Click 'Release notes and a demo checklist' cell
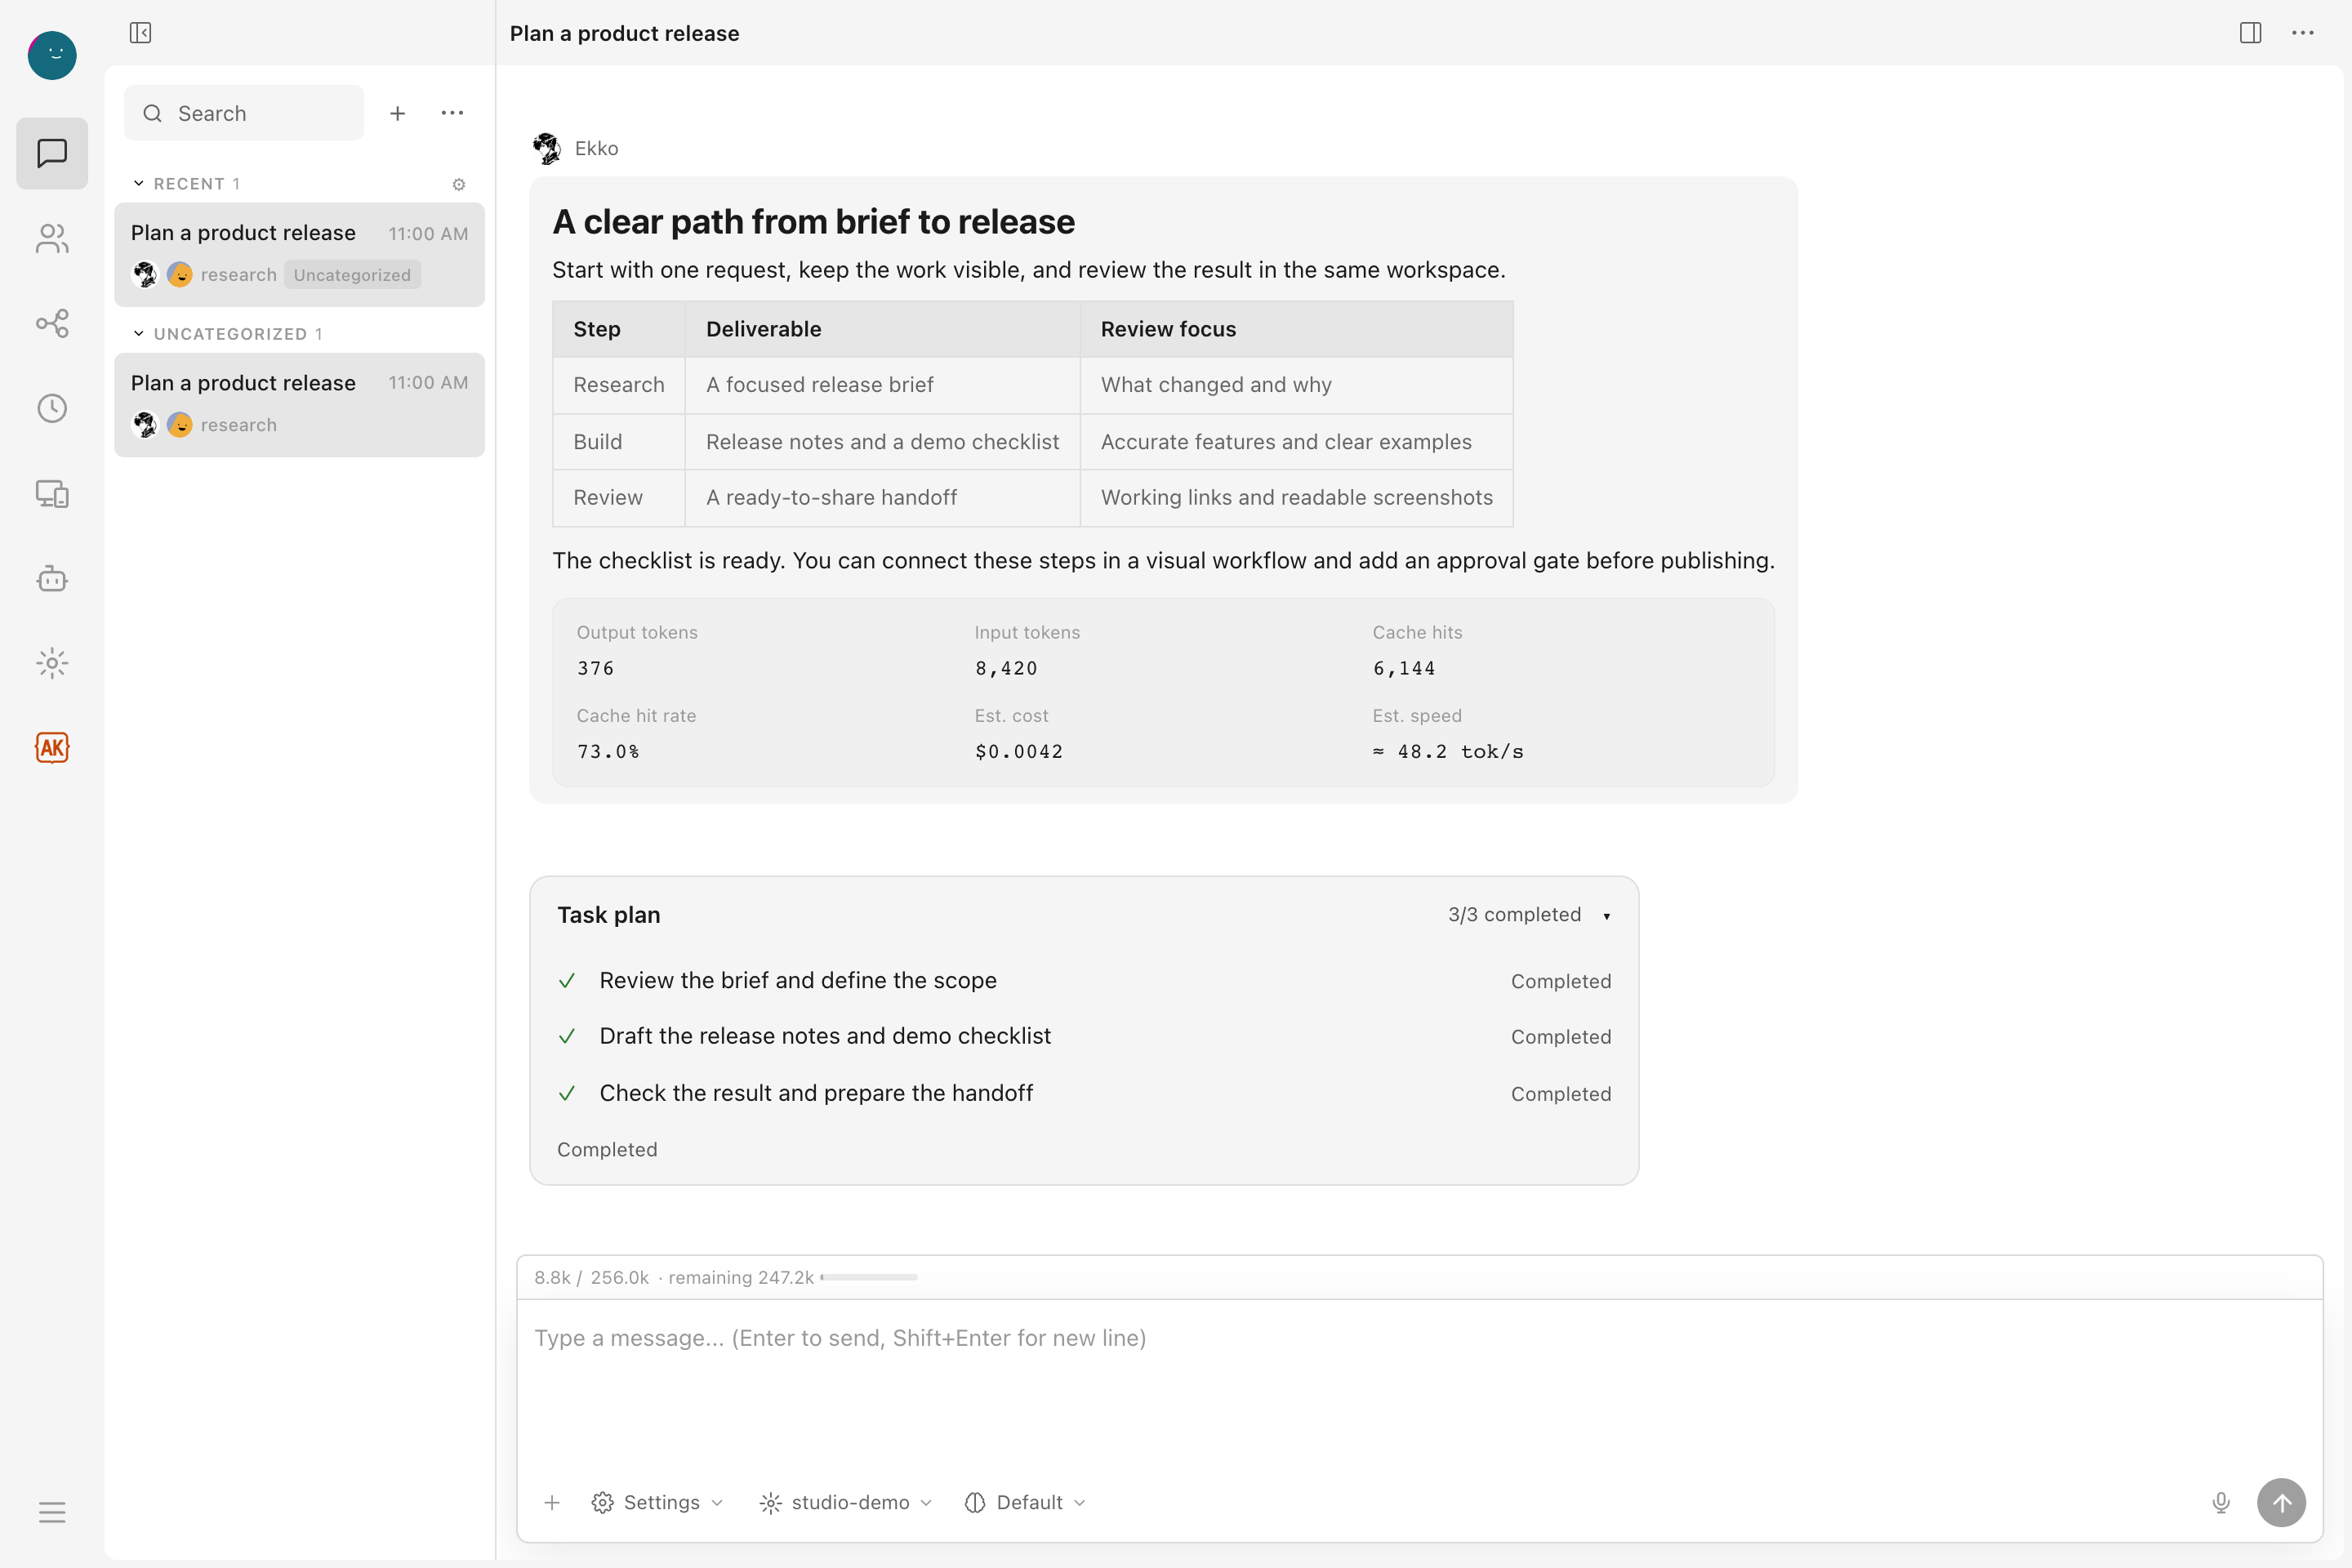The width and height of the screenshot is (2352, 1568). (x=881, y=442)
